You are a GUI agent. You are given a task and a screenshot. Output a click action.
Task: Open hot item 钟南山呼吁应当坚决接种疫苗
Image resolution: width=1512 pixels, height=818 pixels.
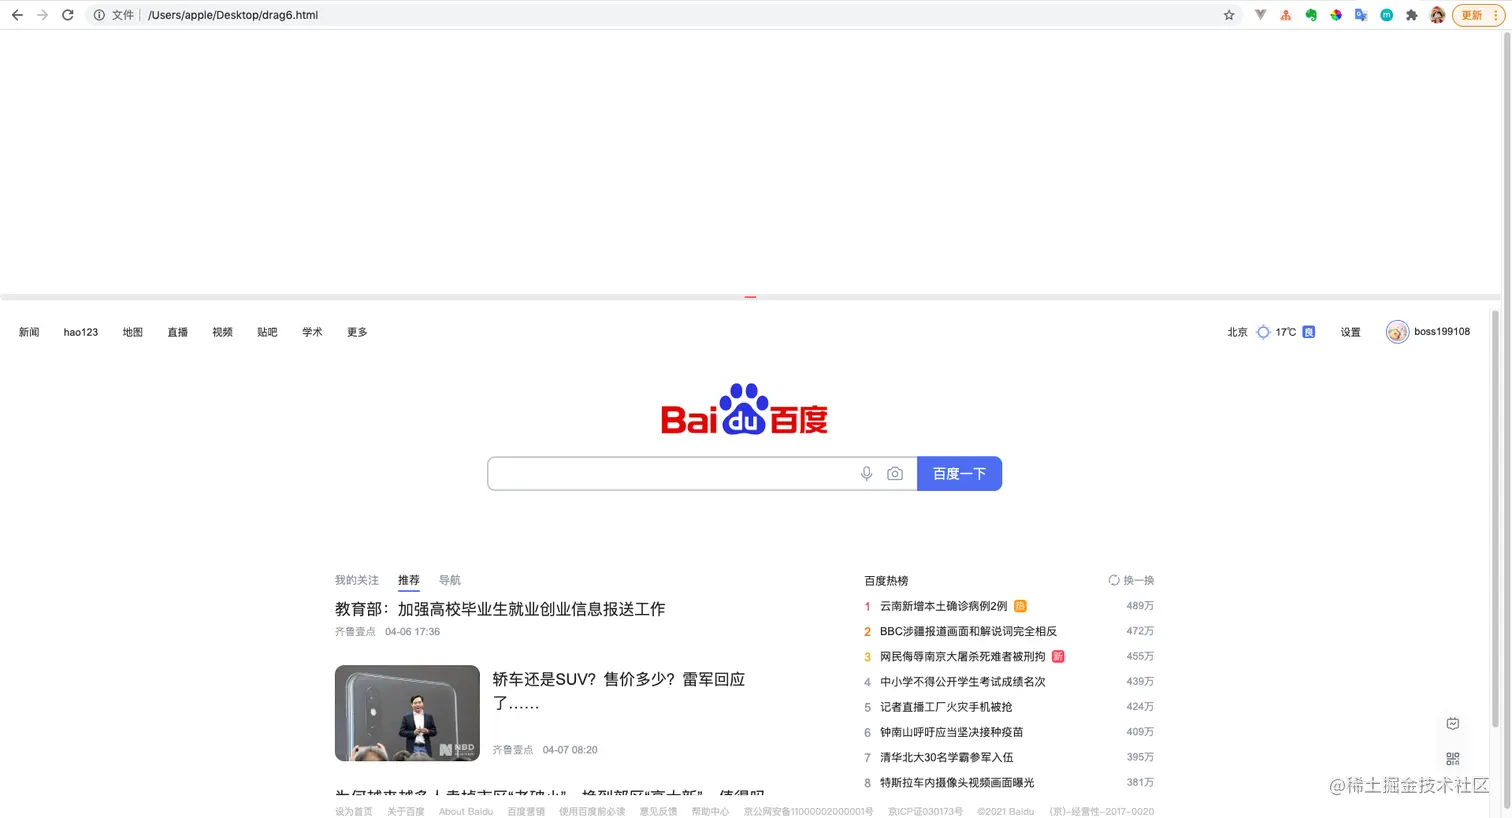(x=952, y=732)
